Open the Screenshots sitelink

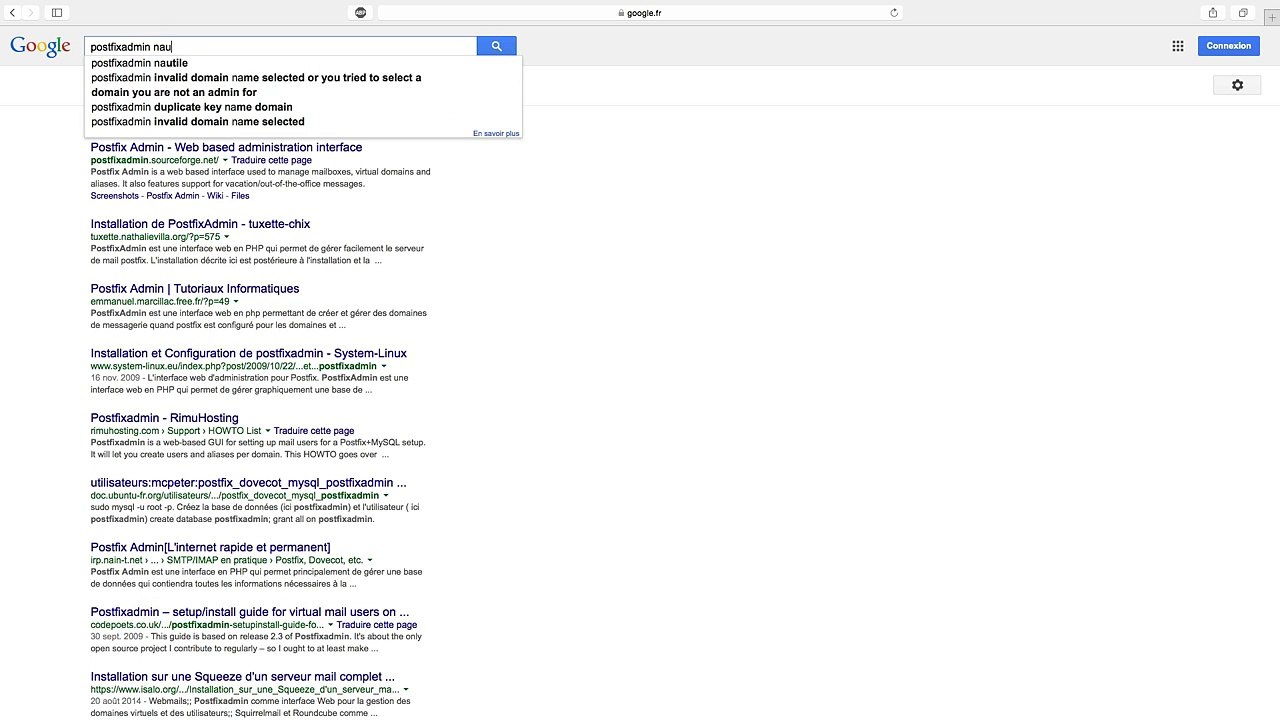tap(114, 196)
